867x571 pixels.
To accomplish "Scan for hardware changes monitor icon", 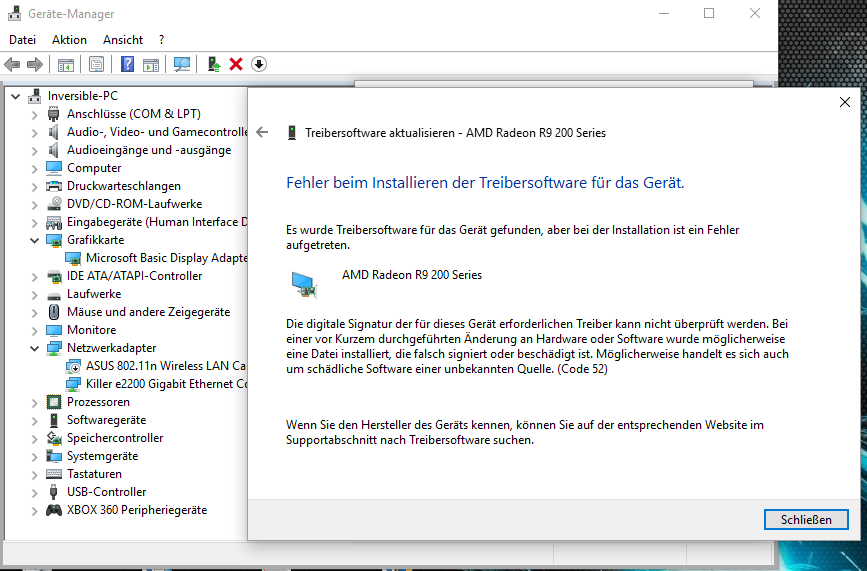I will 182,65.
